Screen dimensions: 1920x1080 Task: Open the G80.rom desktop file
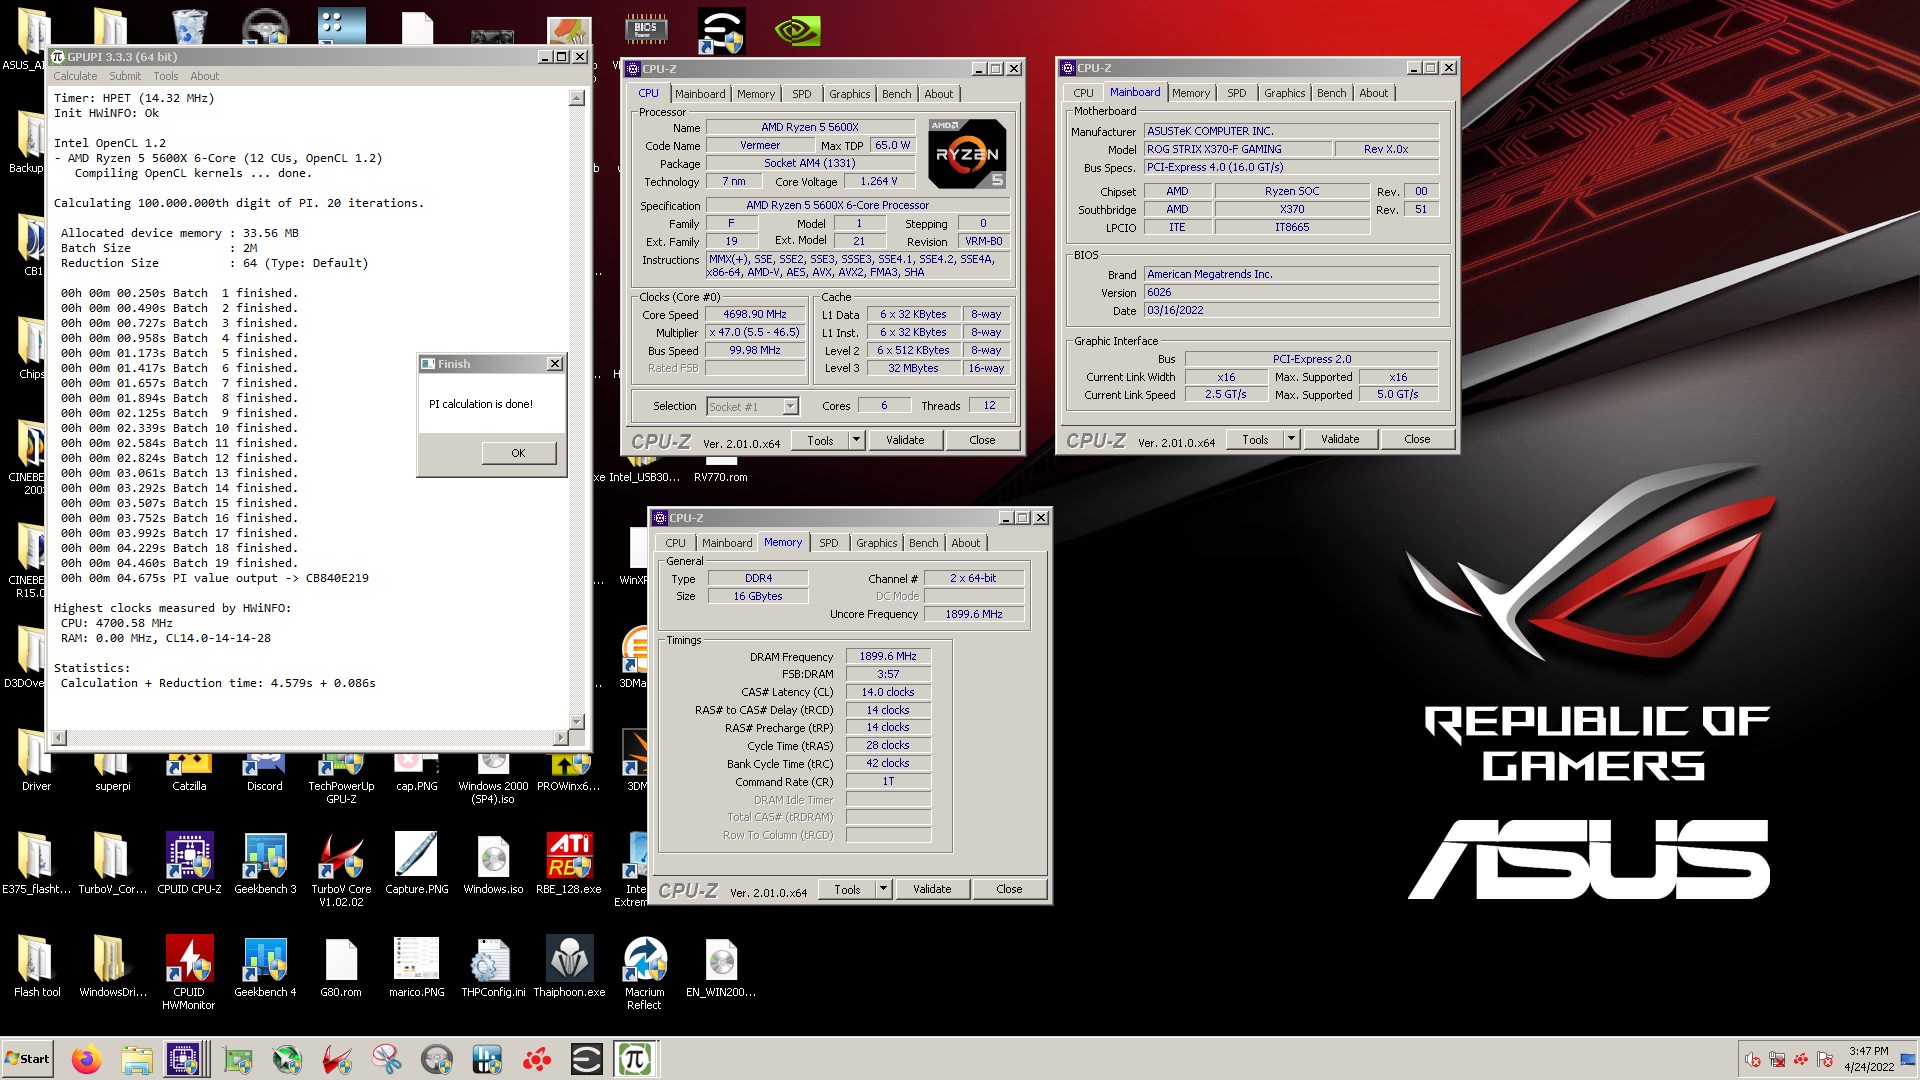pos(341,966)
